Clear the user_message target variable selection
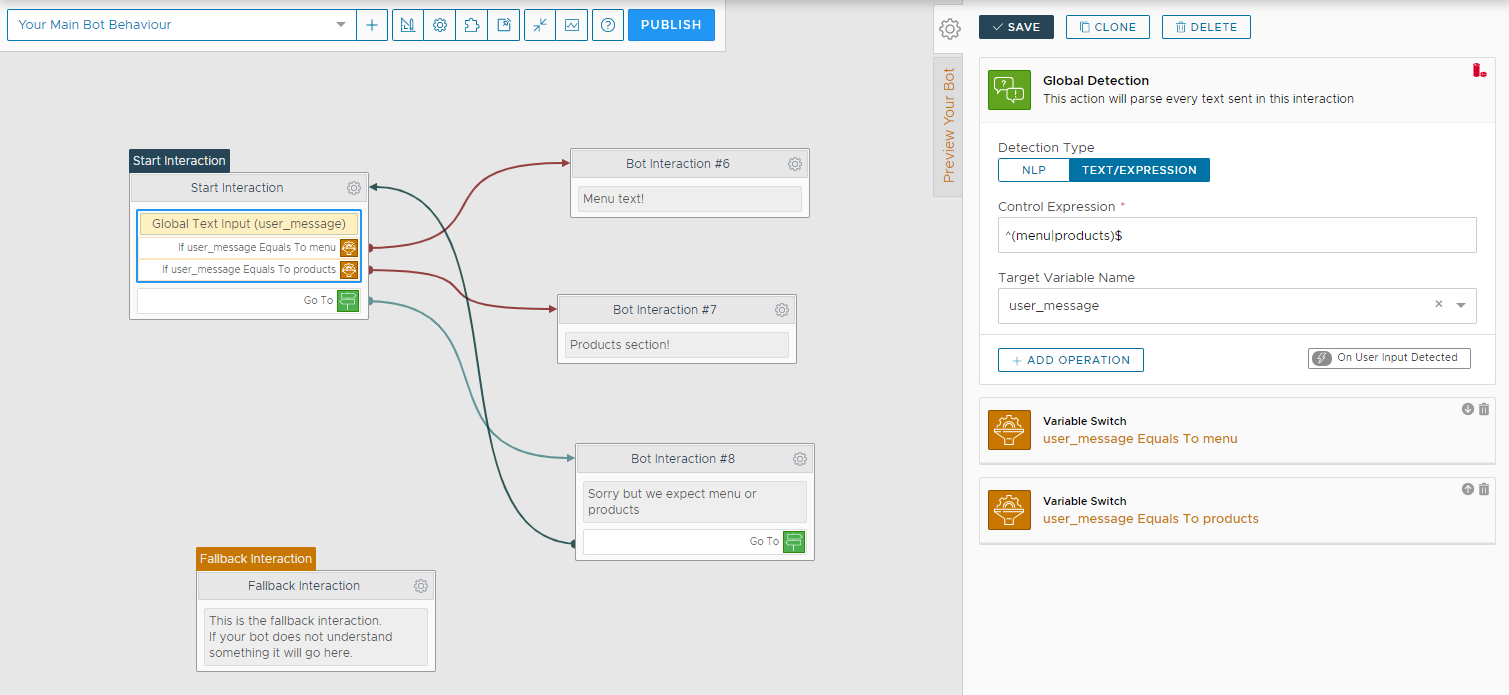 point(1439,305)
